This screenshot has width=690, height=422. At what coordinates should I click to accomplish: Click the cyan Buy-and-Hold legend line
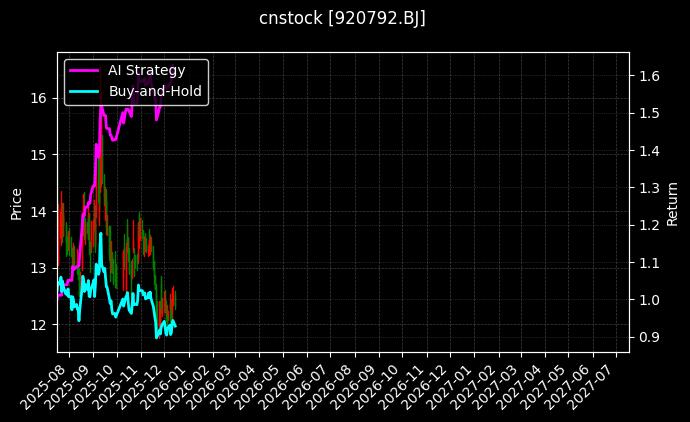85,91
